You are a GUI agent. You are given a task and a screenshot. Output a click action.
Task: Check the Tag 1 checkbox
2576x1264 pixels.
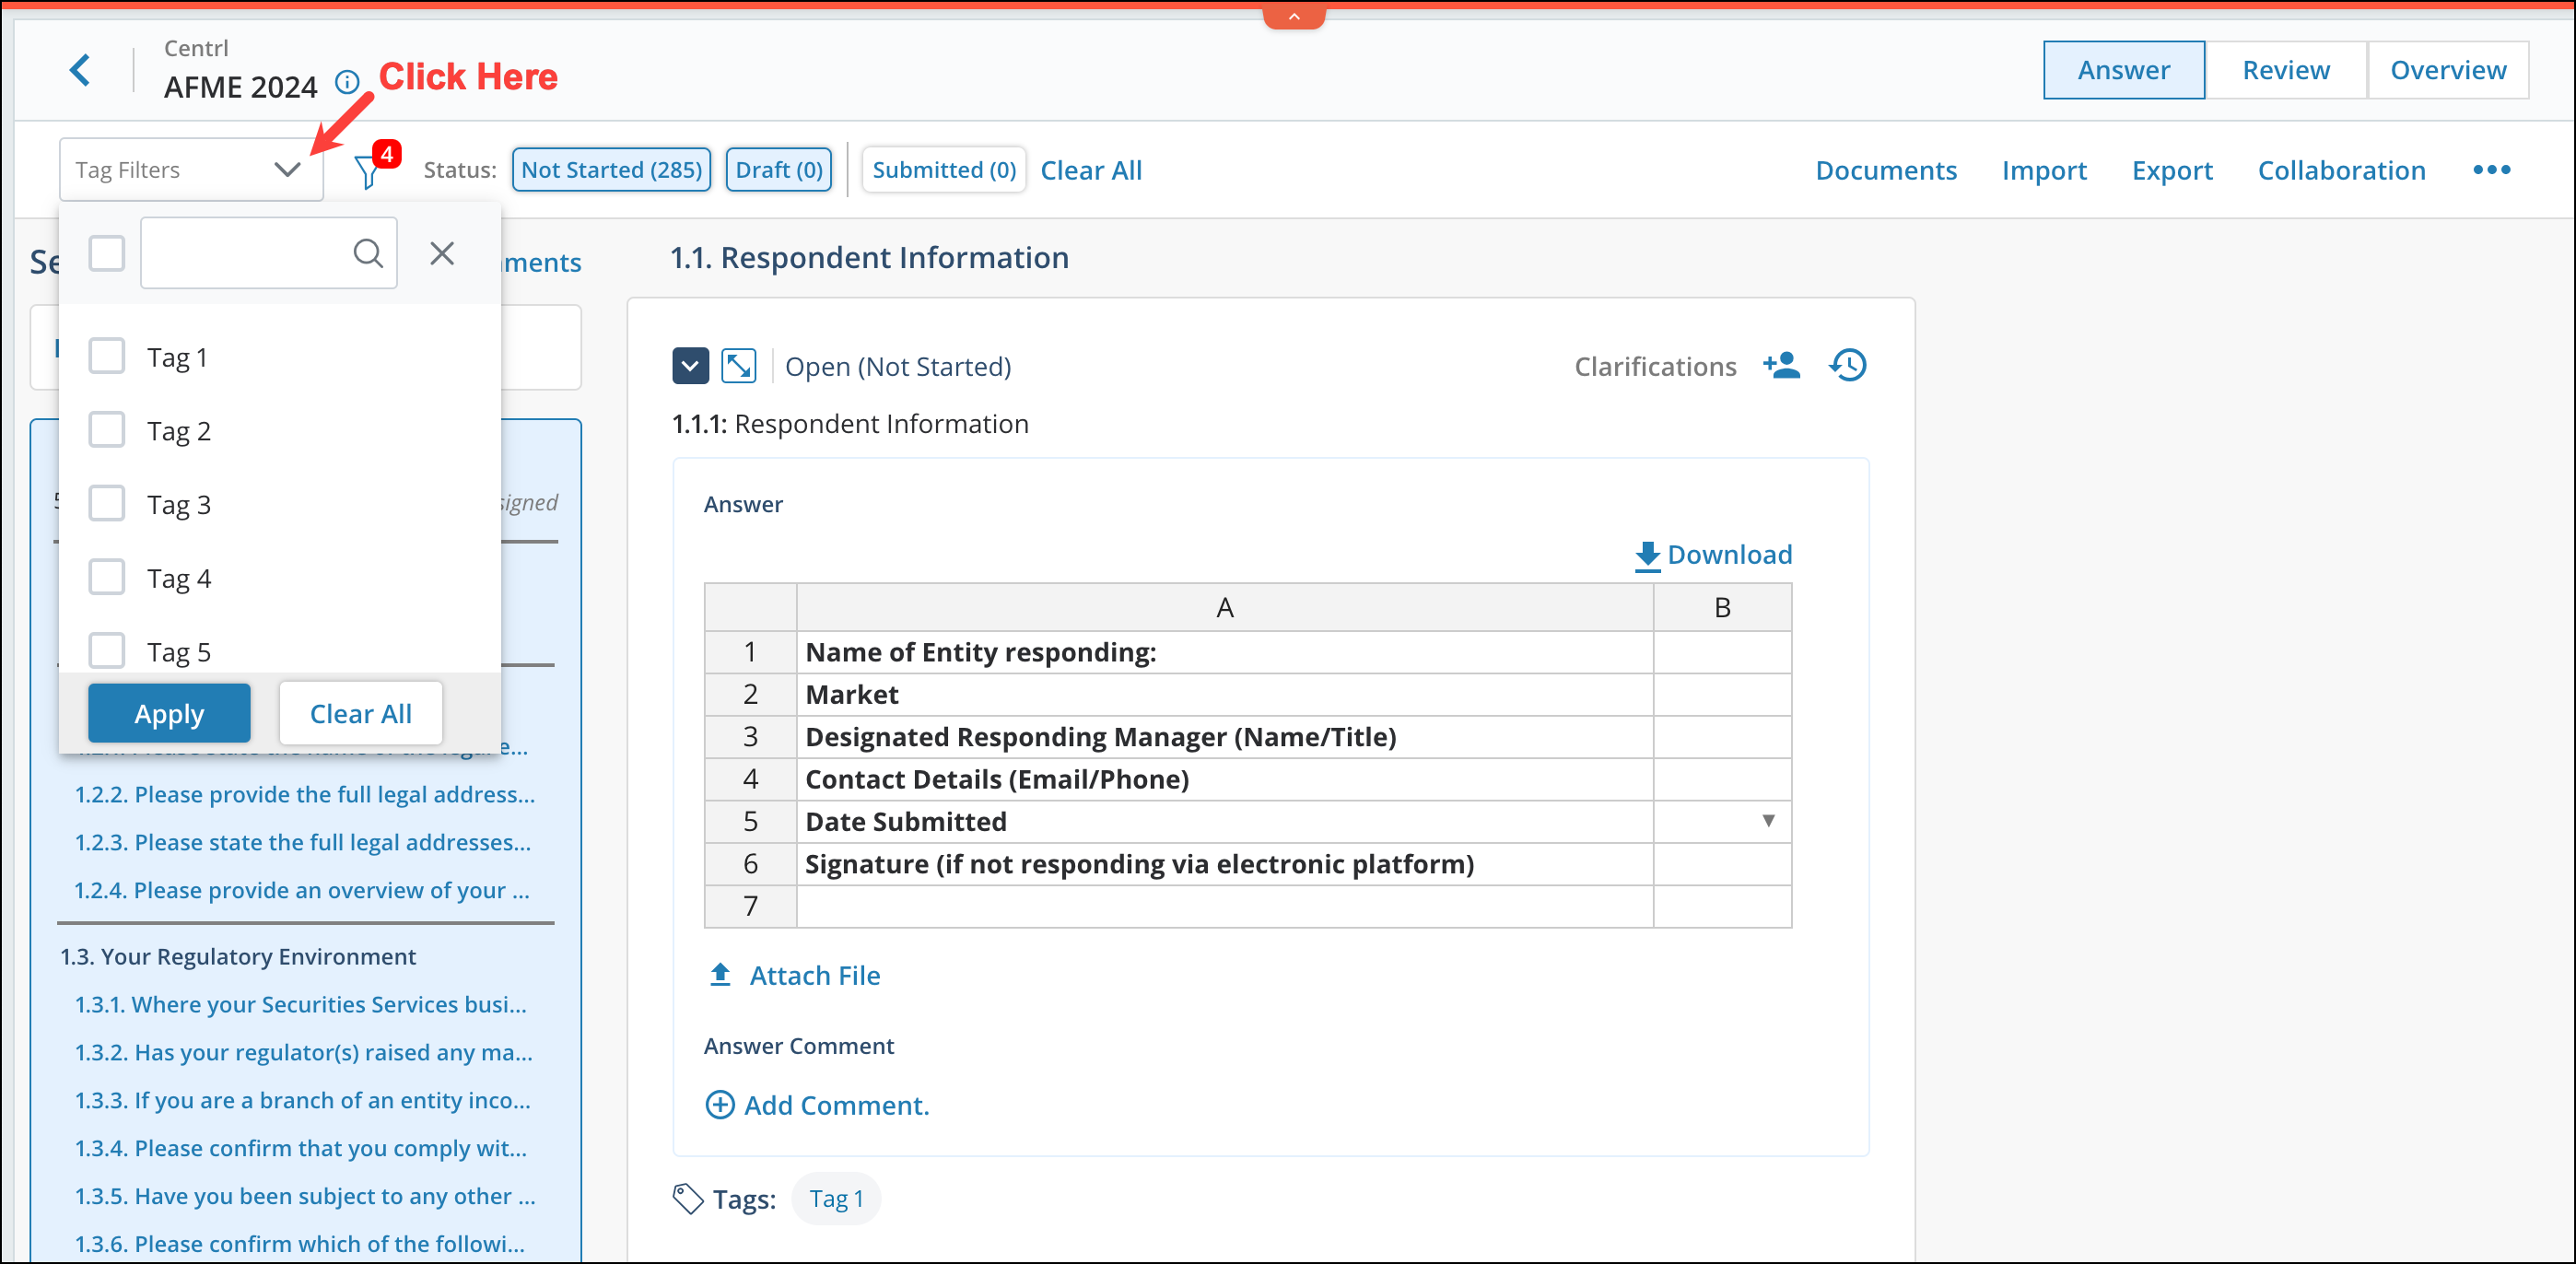(106, 355)
